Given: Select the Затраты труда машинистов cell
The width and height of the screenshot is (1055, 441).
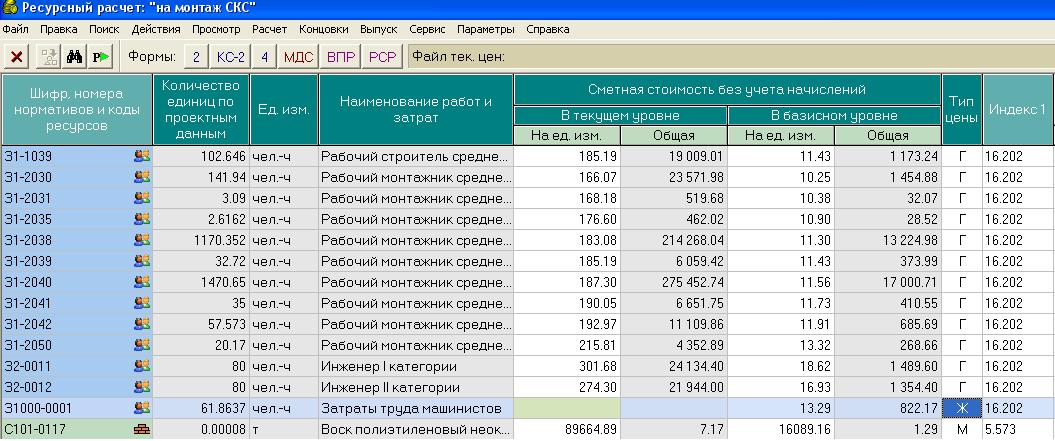Looking at the screenshot, I should point(416,408).
